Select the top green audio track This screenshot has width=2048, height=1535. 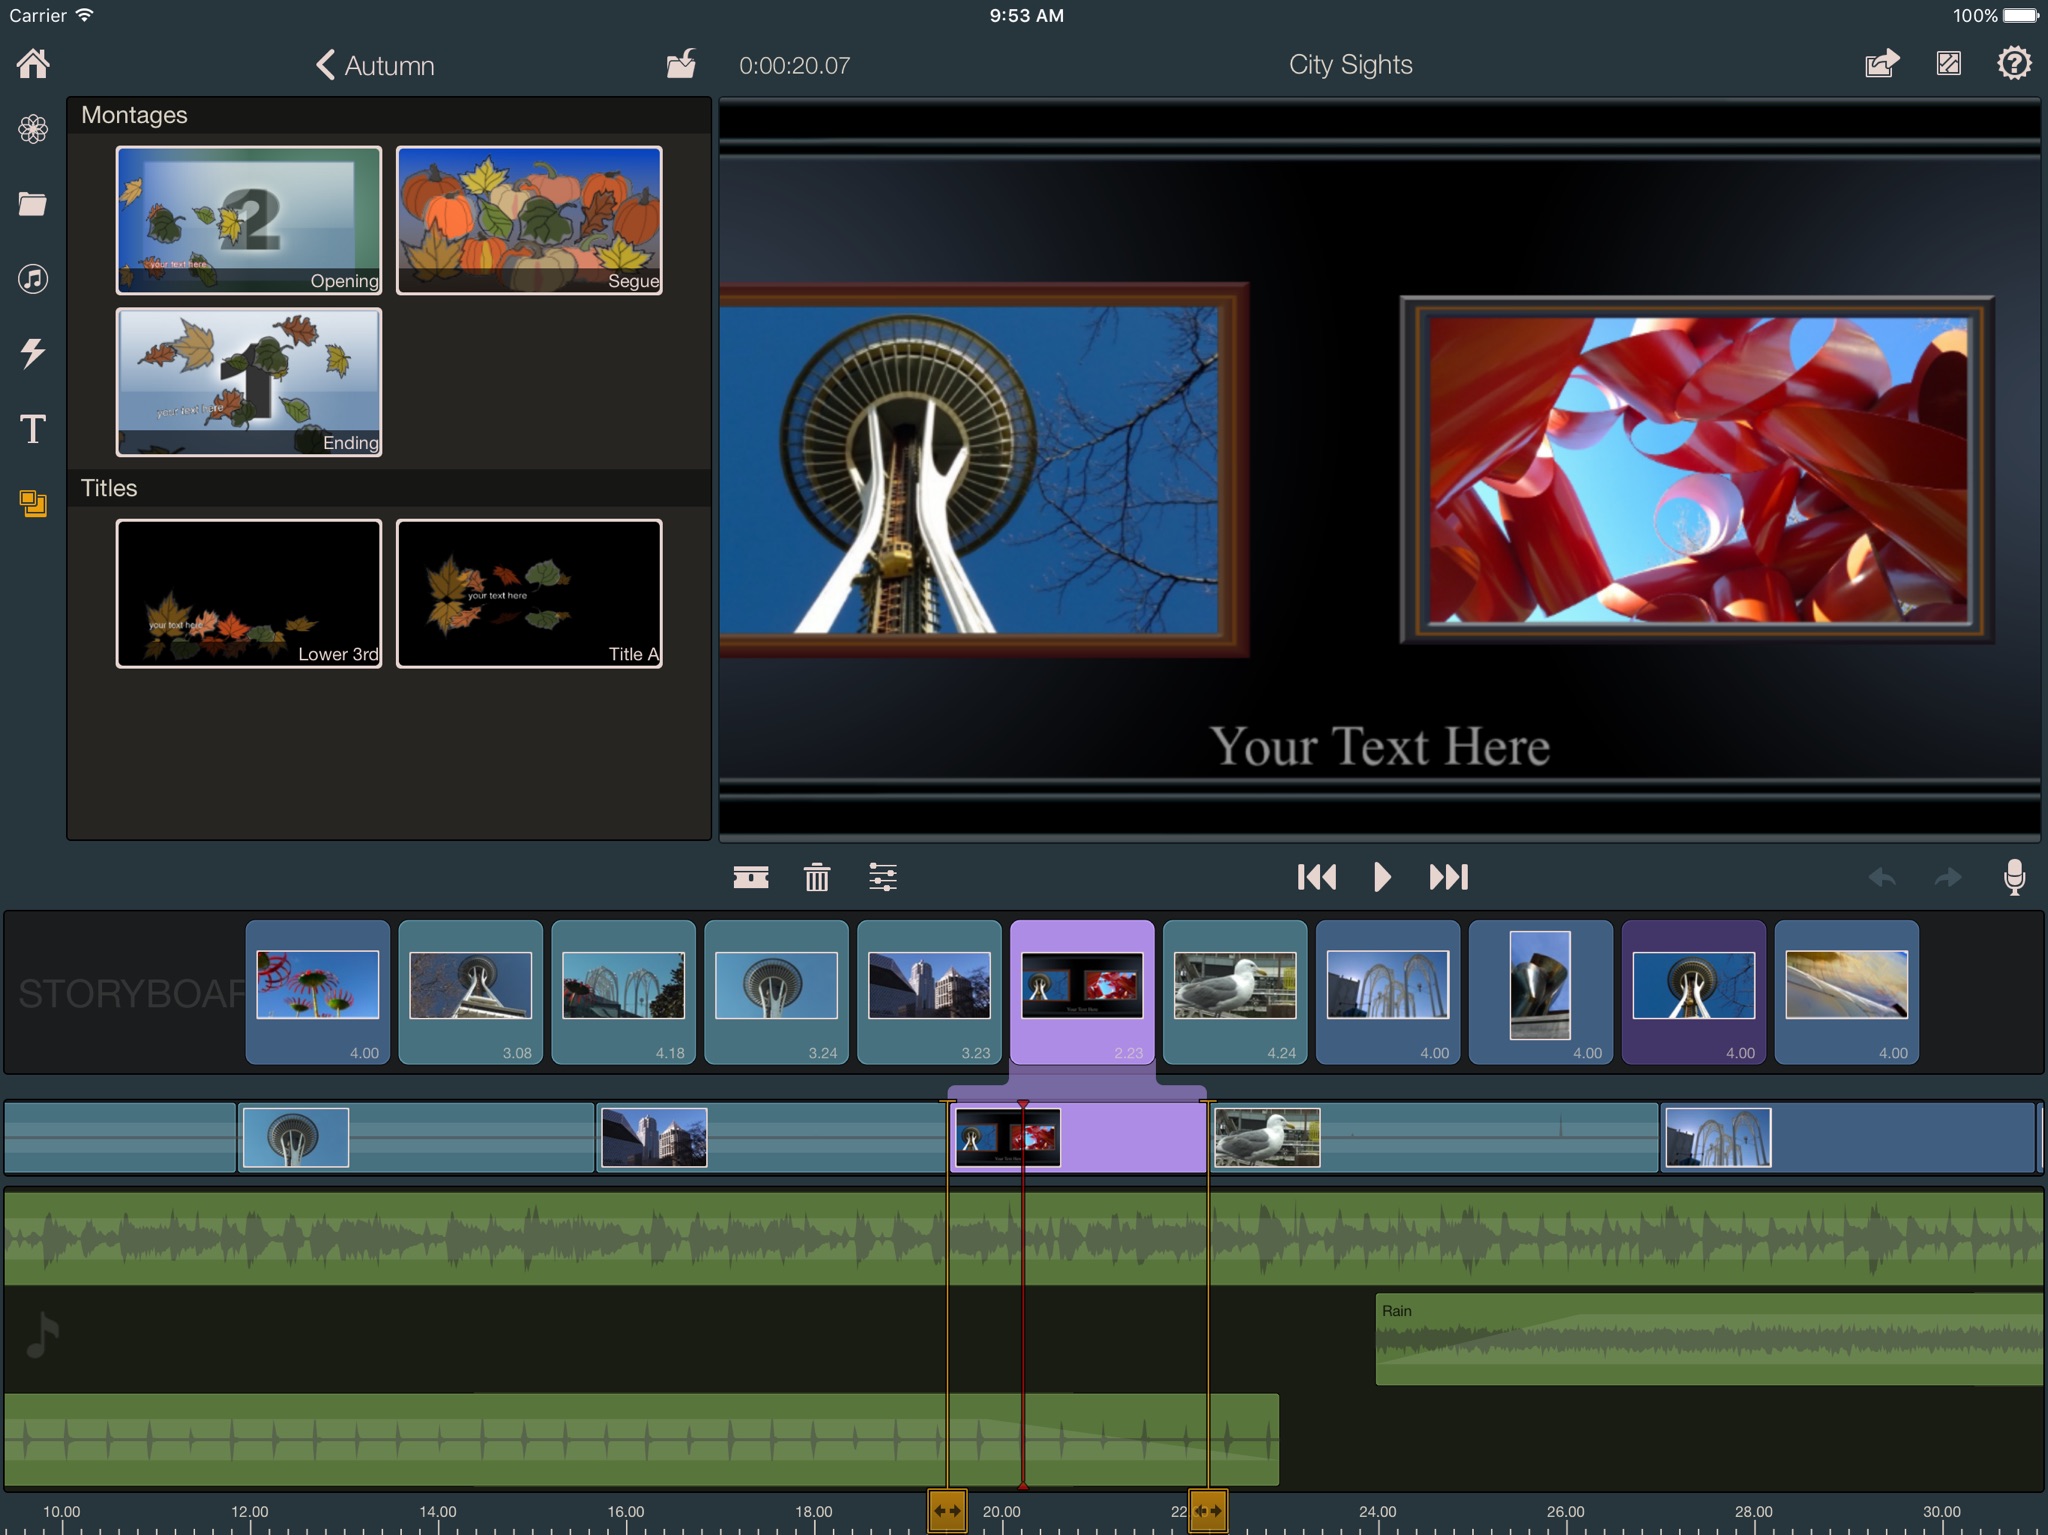tap(1024, 1237)
